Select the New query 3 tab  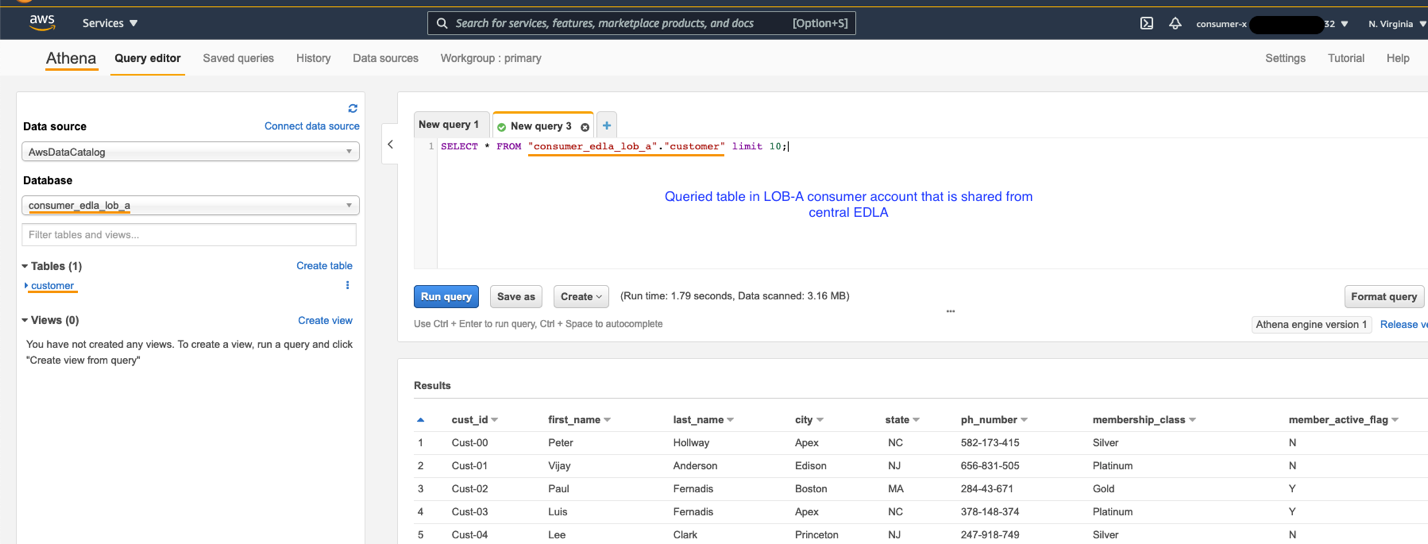(x=540, y=126)
